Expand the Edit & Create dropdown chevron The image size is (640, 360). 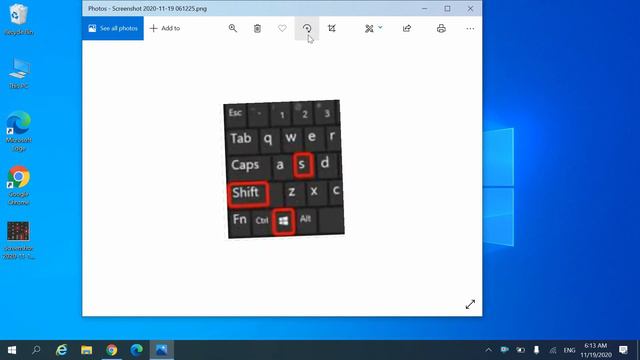(380, 28)
